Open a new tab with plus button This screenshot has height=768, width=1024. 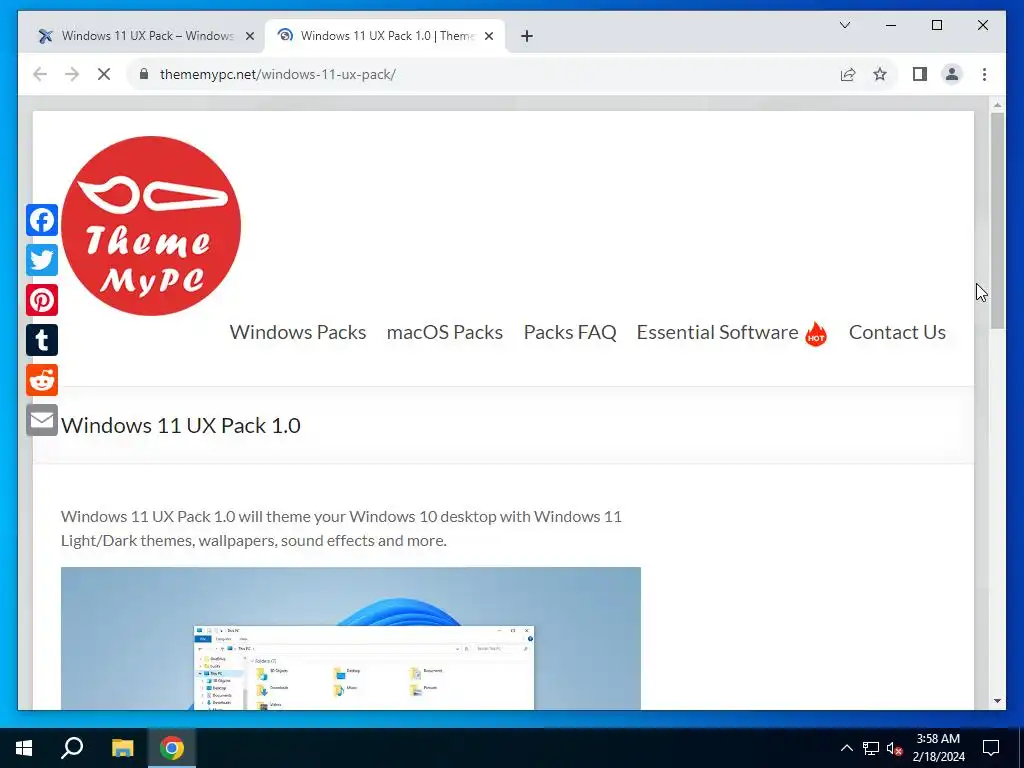[527, 36]
